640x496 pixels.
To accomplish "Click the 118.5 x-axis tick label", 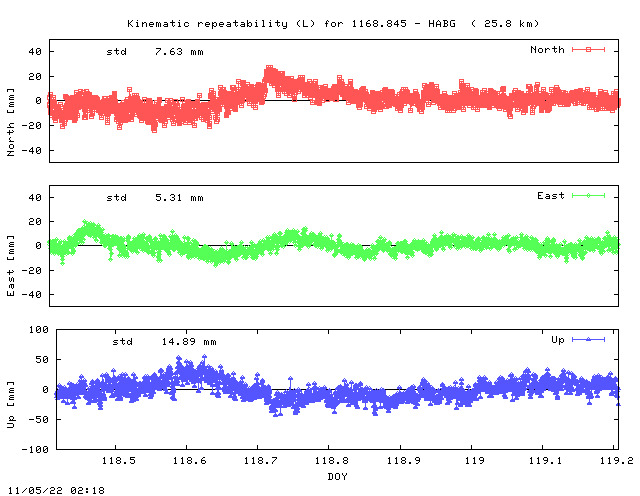I will pyautogui.click(x=118, y=460).
